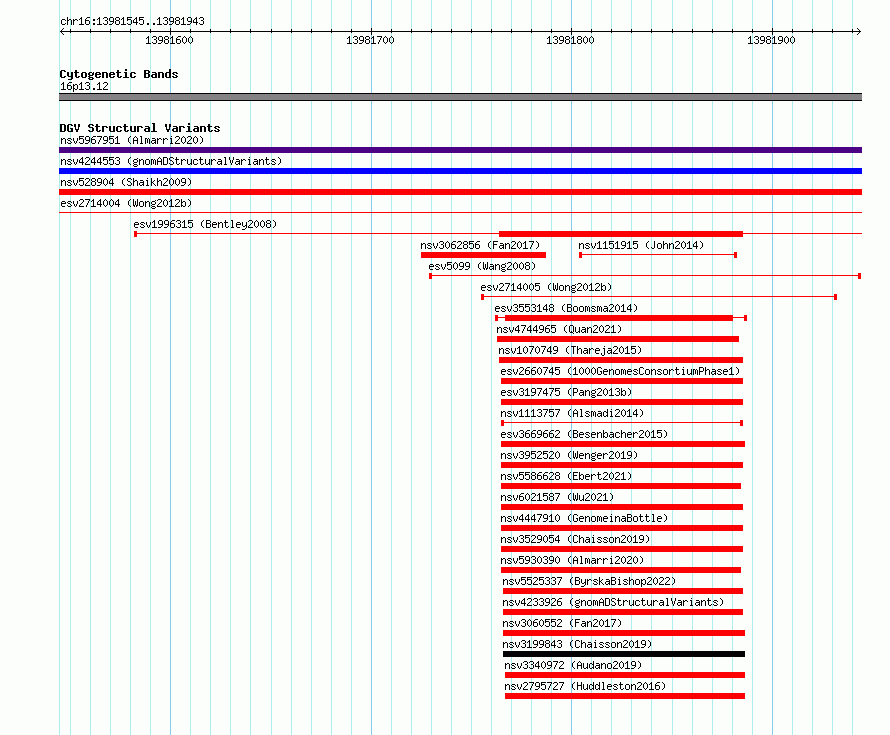Click the chr16:13981545..13981943 region label
Screen dimensions: 890x735
coord(132,21)
